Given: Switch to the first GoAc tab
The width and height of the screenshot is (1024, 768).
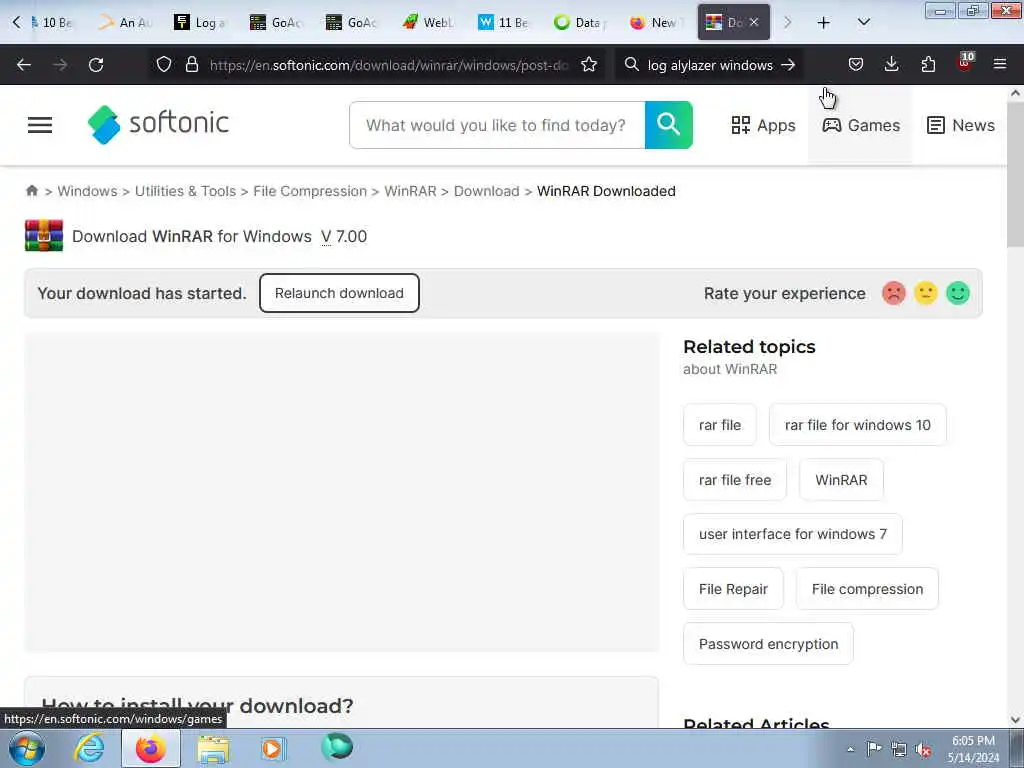Looking at the screenshot, I should (x=277, y=23).
